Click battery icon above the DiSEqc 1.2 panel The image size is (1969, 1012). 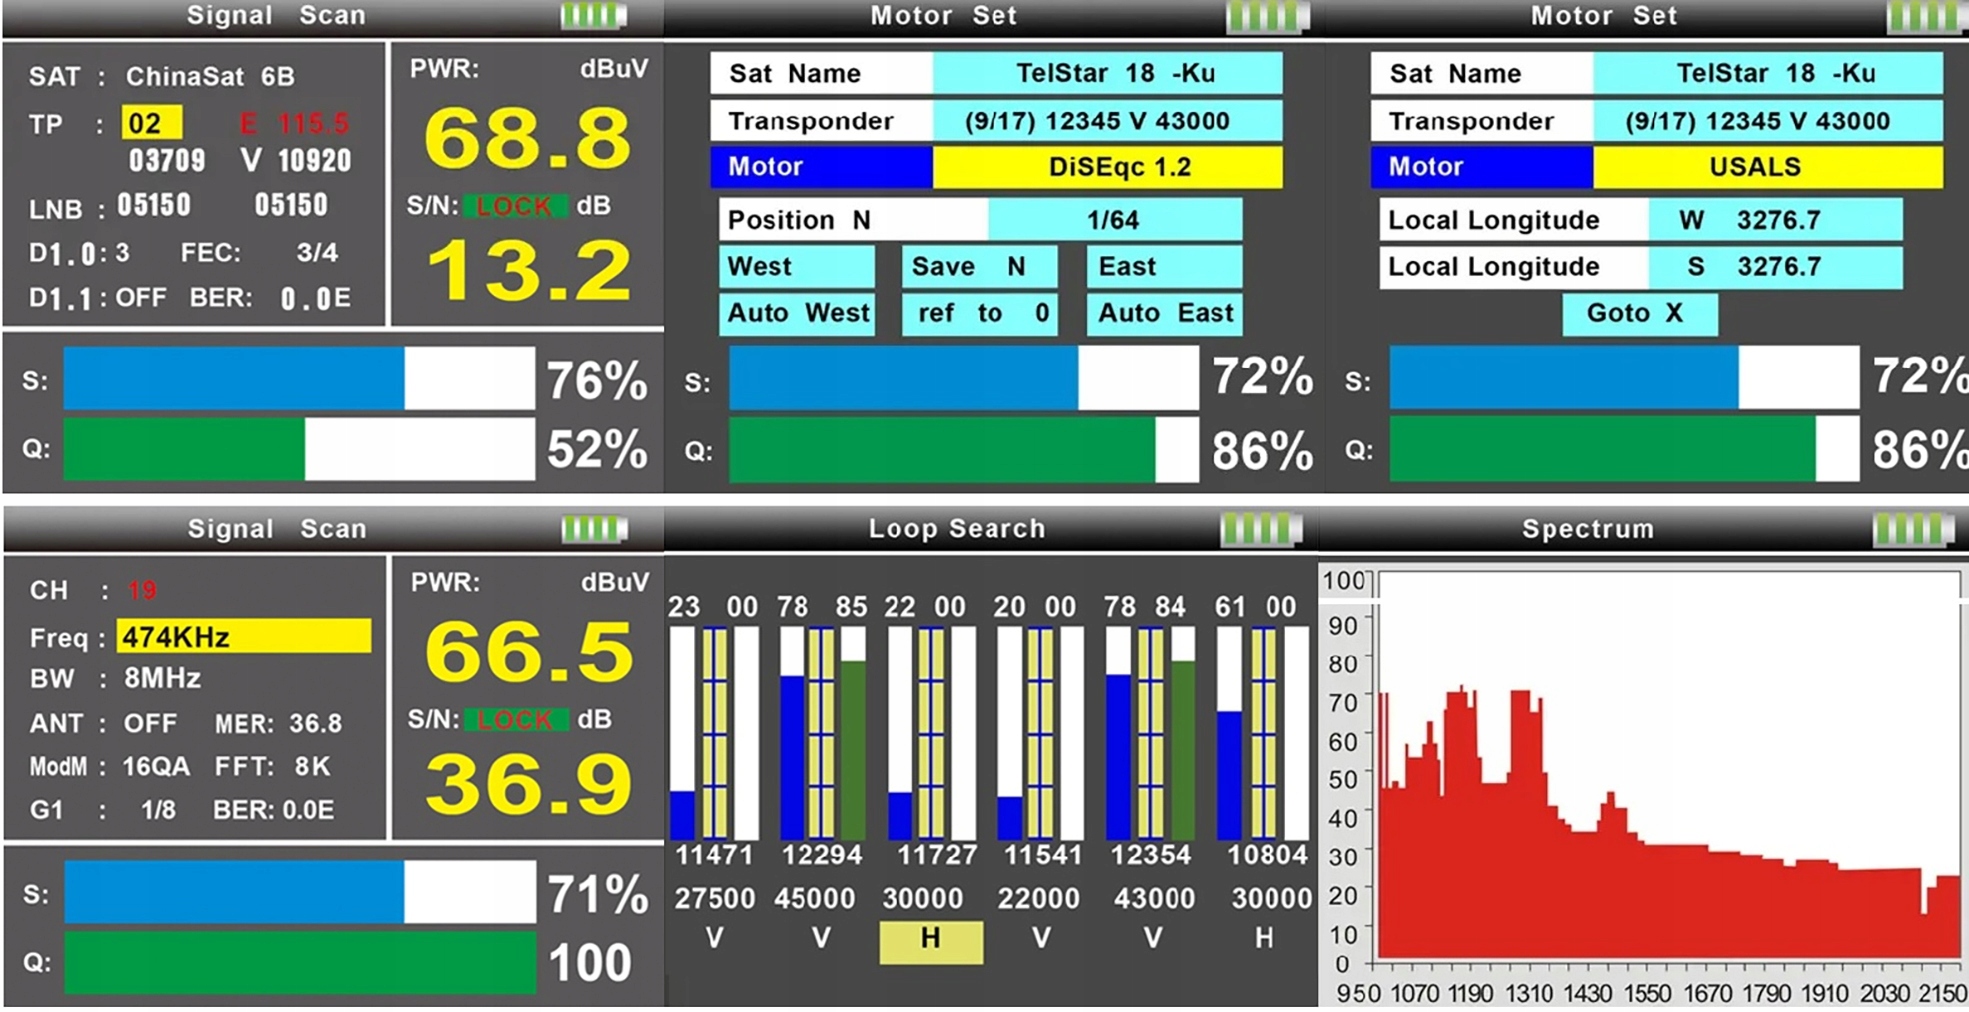[x=1266, y=16]
